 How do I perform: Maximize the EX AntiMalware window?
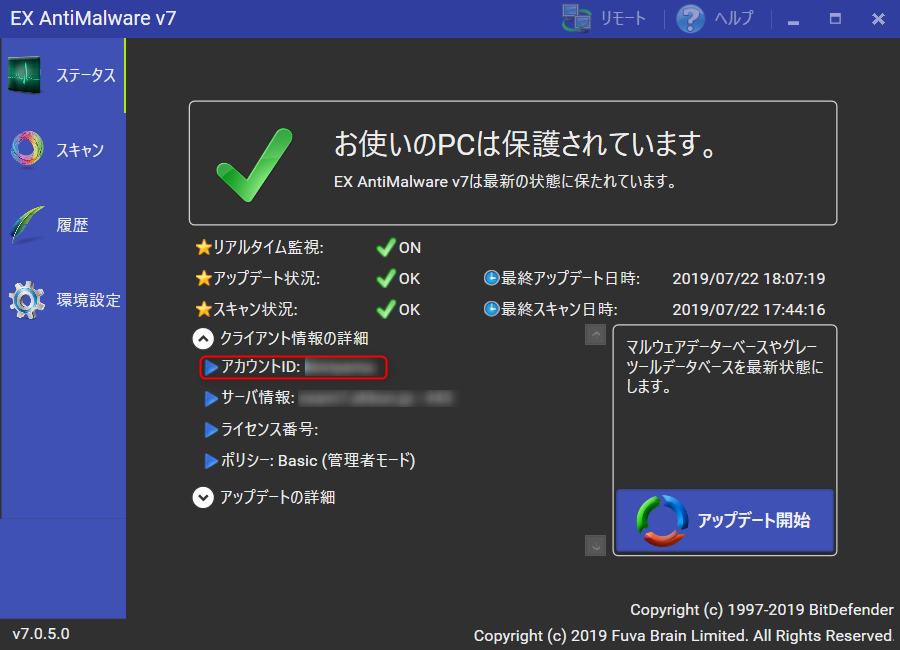[x=836, y=19]
